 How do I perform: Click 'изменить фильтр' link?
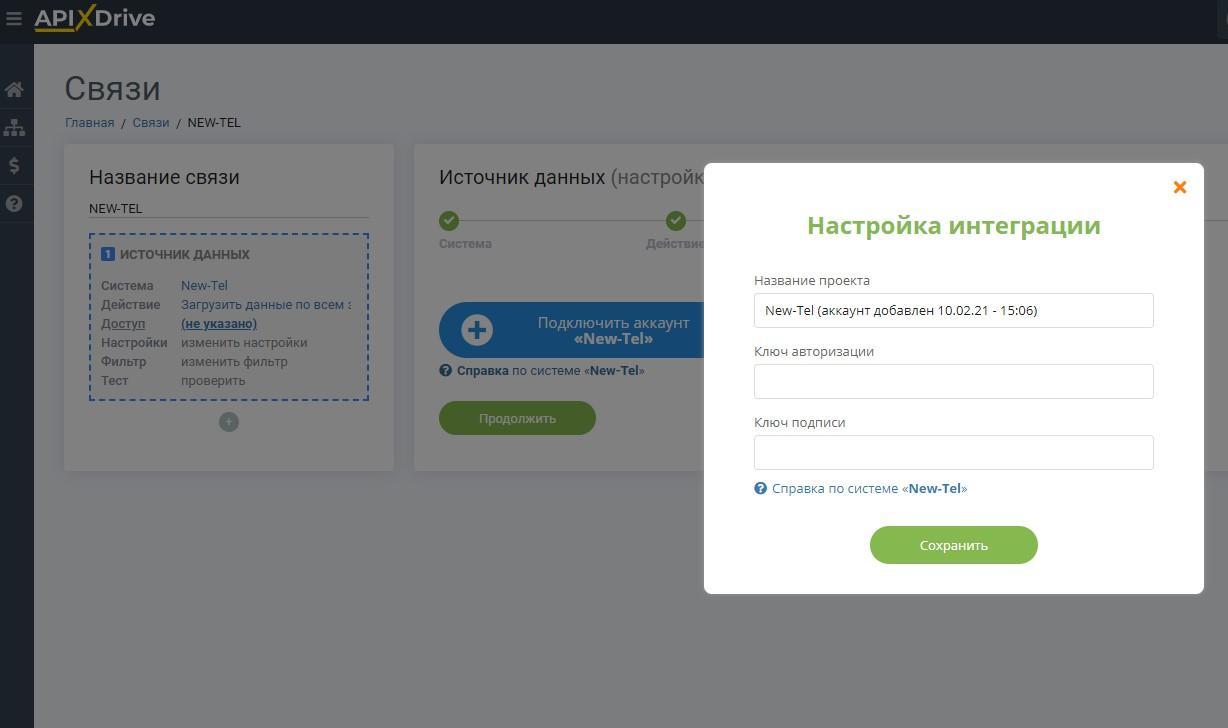[x=234, y=362]
